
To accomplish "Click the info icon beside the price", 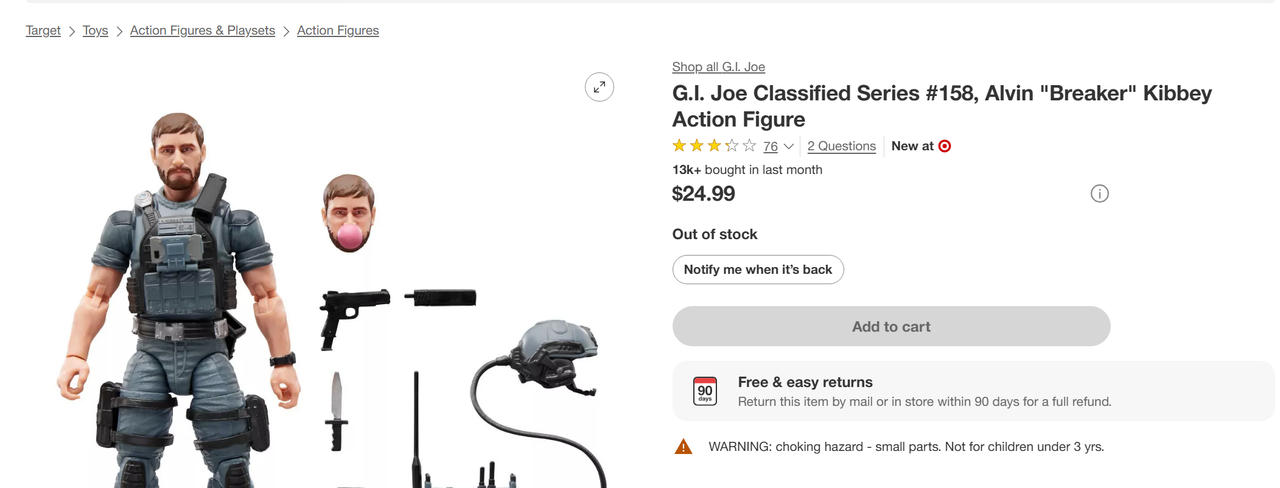I will [1099, 194].
